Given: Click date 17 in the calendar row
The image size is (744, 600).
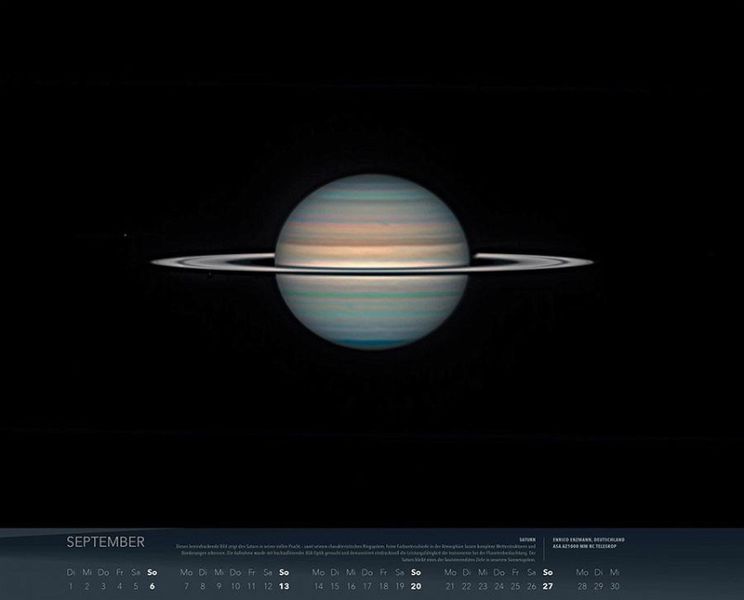Looking at the screenshot, I should click(366, 586).
